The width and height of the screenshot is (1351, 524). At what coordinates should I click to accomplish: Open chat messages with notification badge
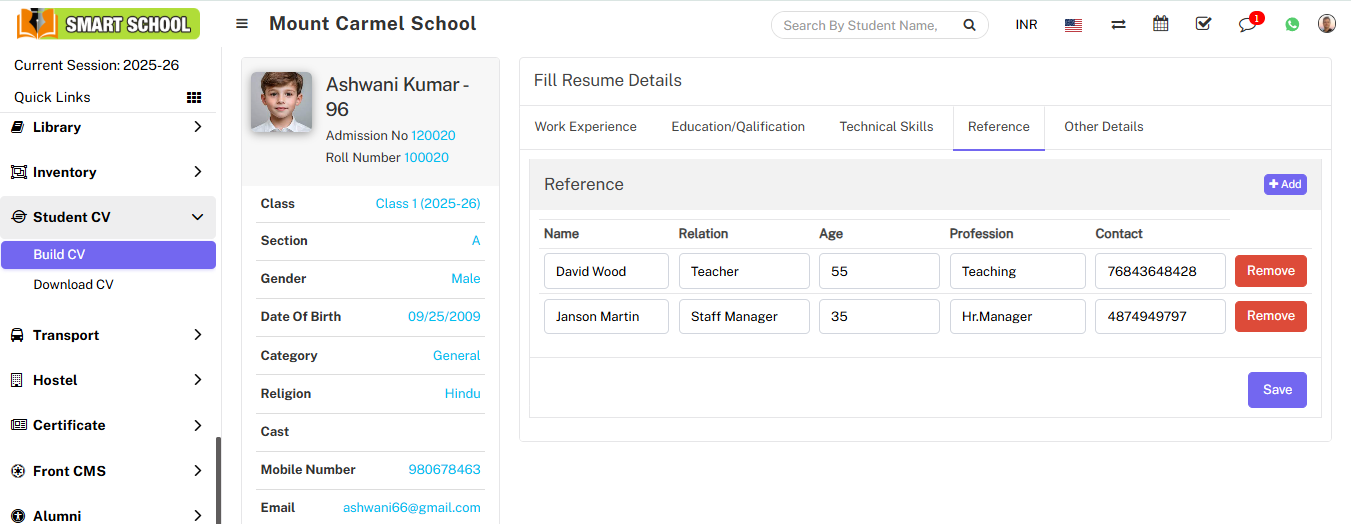point(1247,25)
